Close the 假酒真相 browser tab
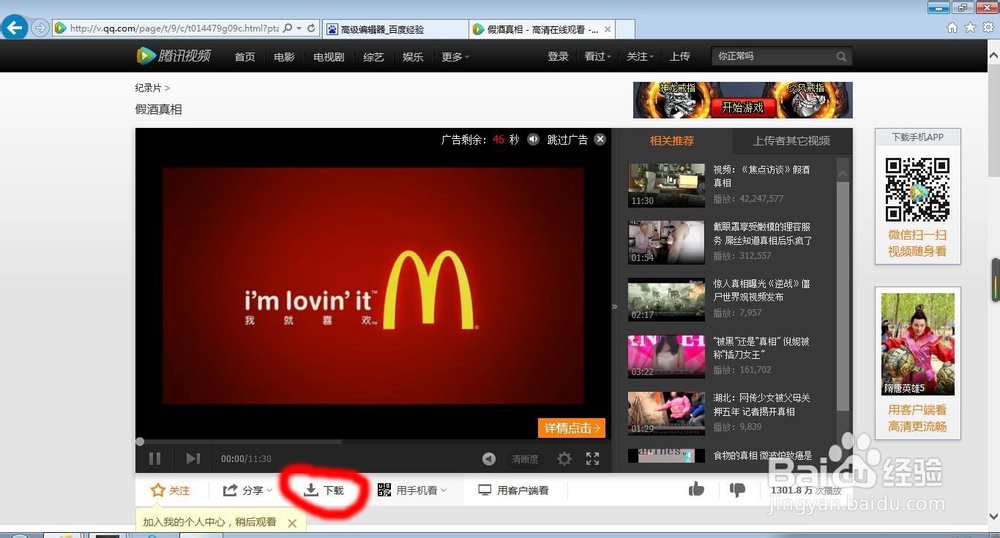1000x538 pixels. (x=608, y=29)
